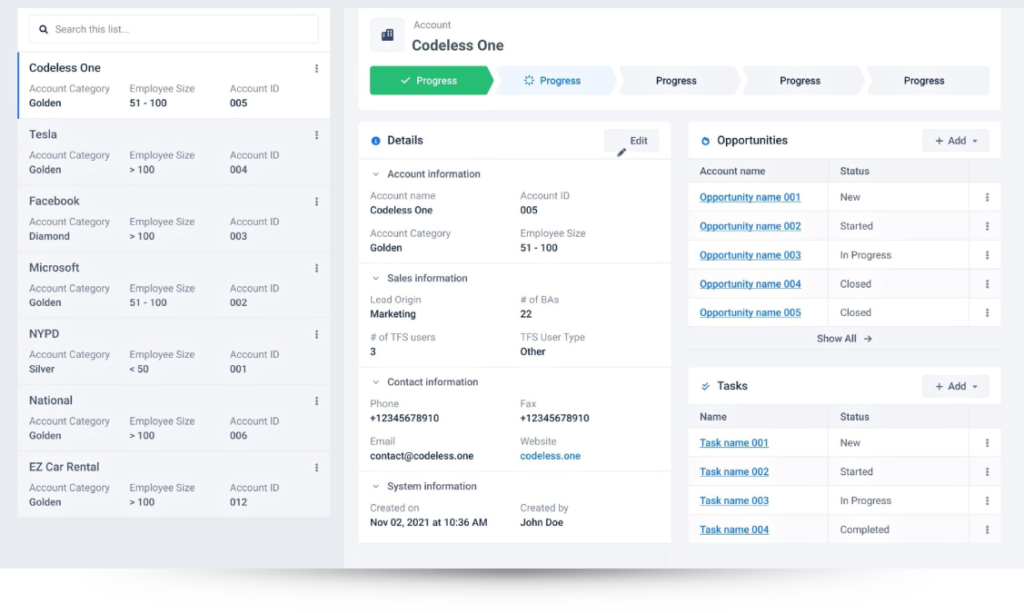
Task: Open options for Opportunity name 004
Action: tap(987, 284)
